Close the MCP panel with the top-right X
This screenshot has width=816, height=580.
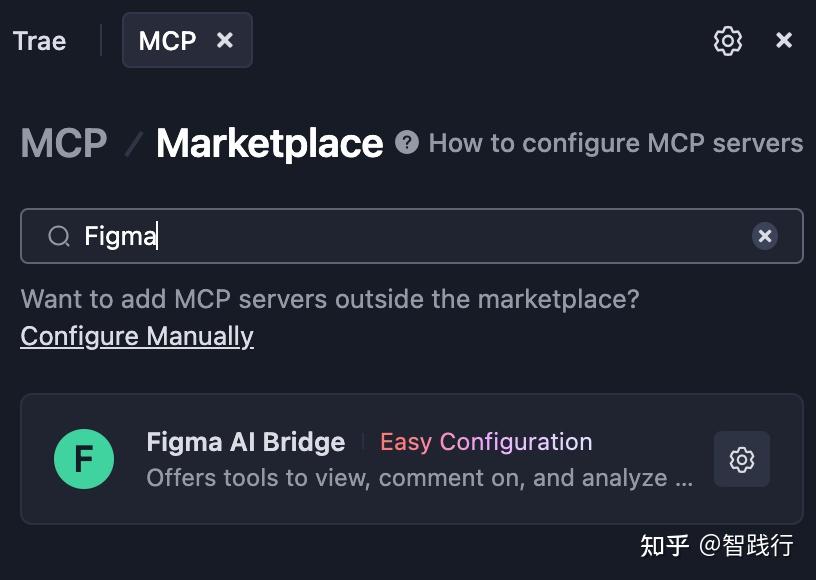coord(785,40)
